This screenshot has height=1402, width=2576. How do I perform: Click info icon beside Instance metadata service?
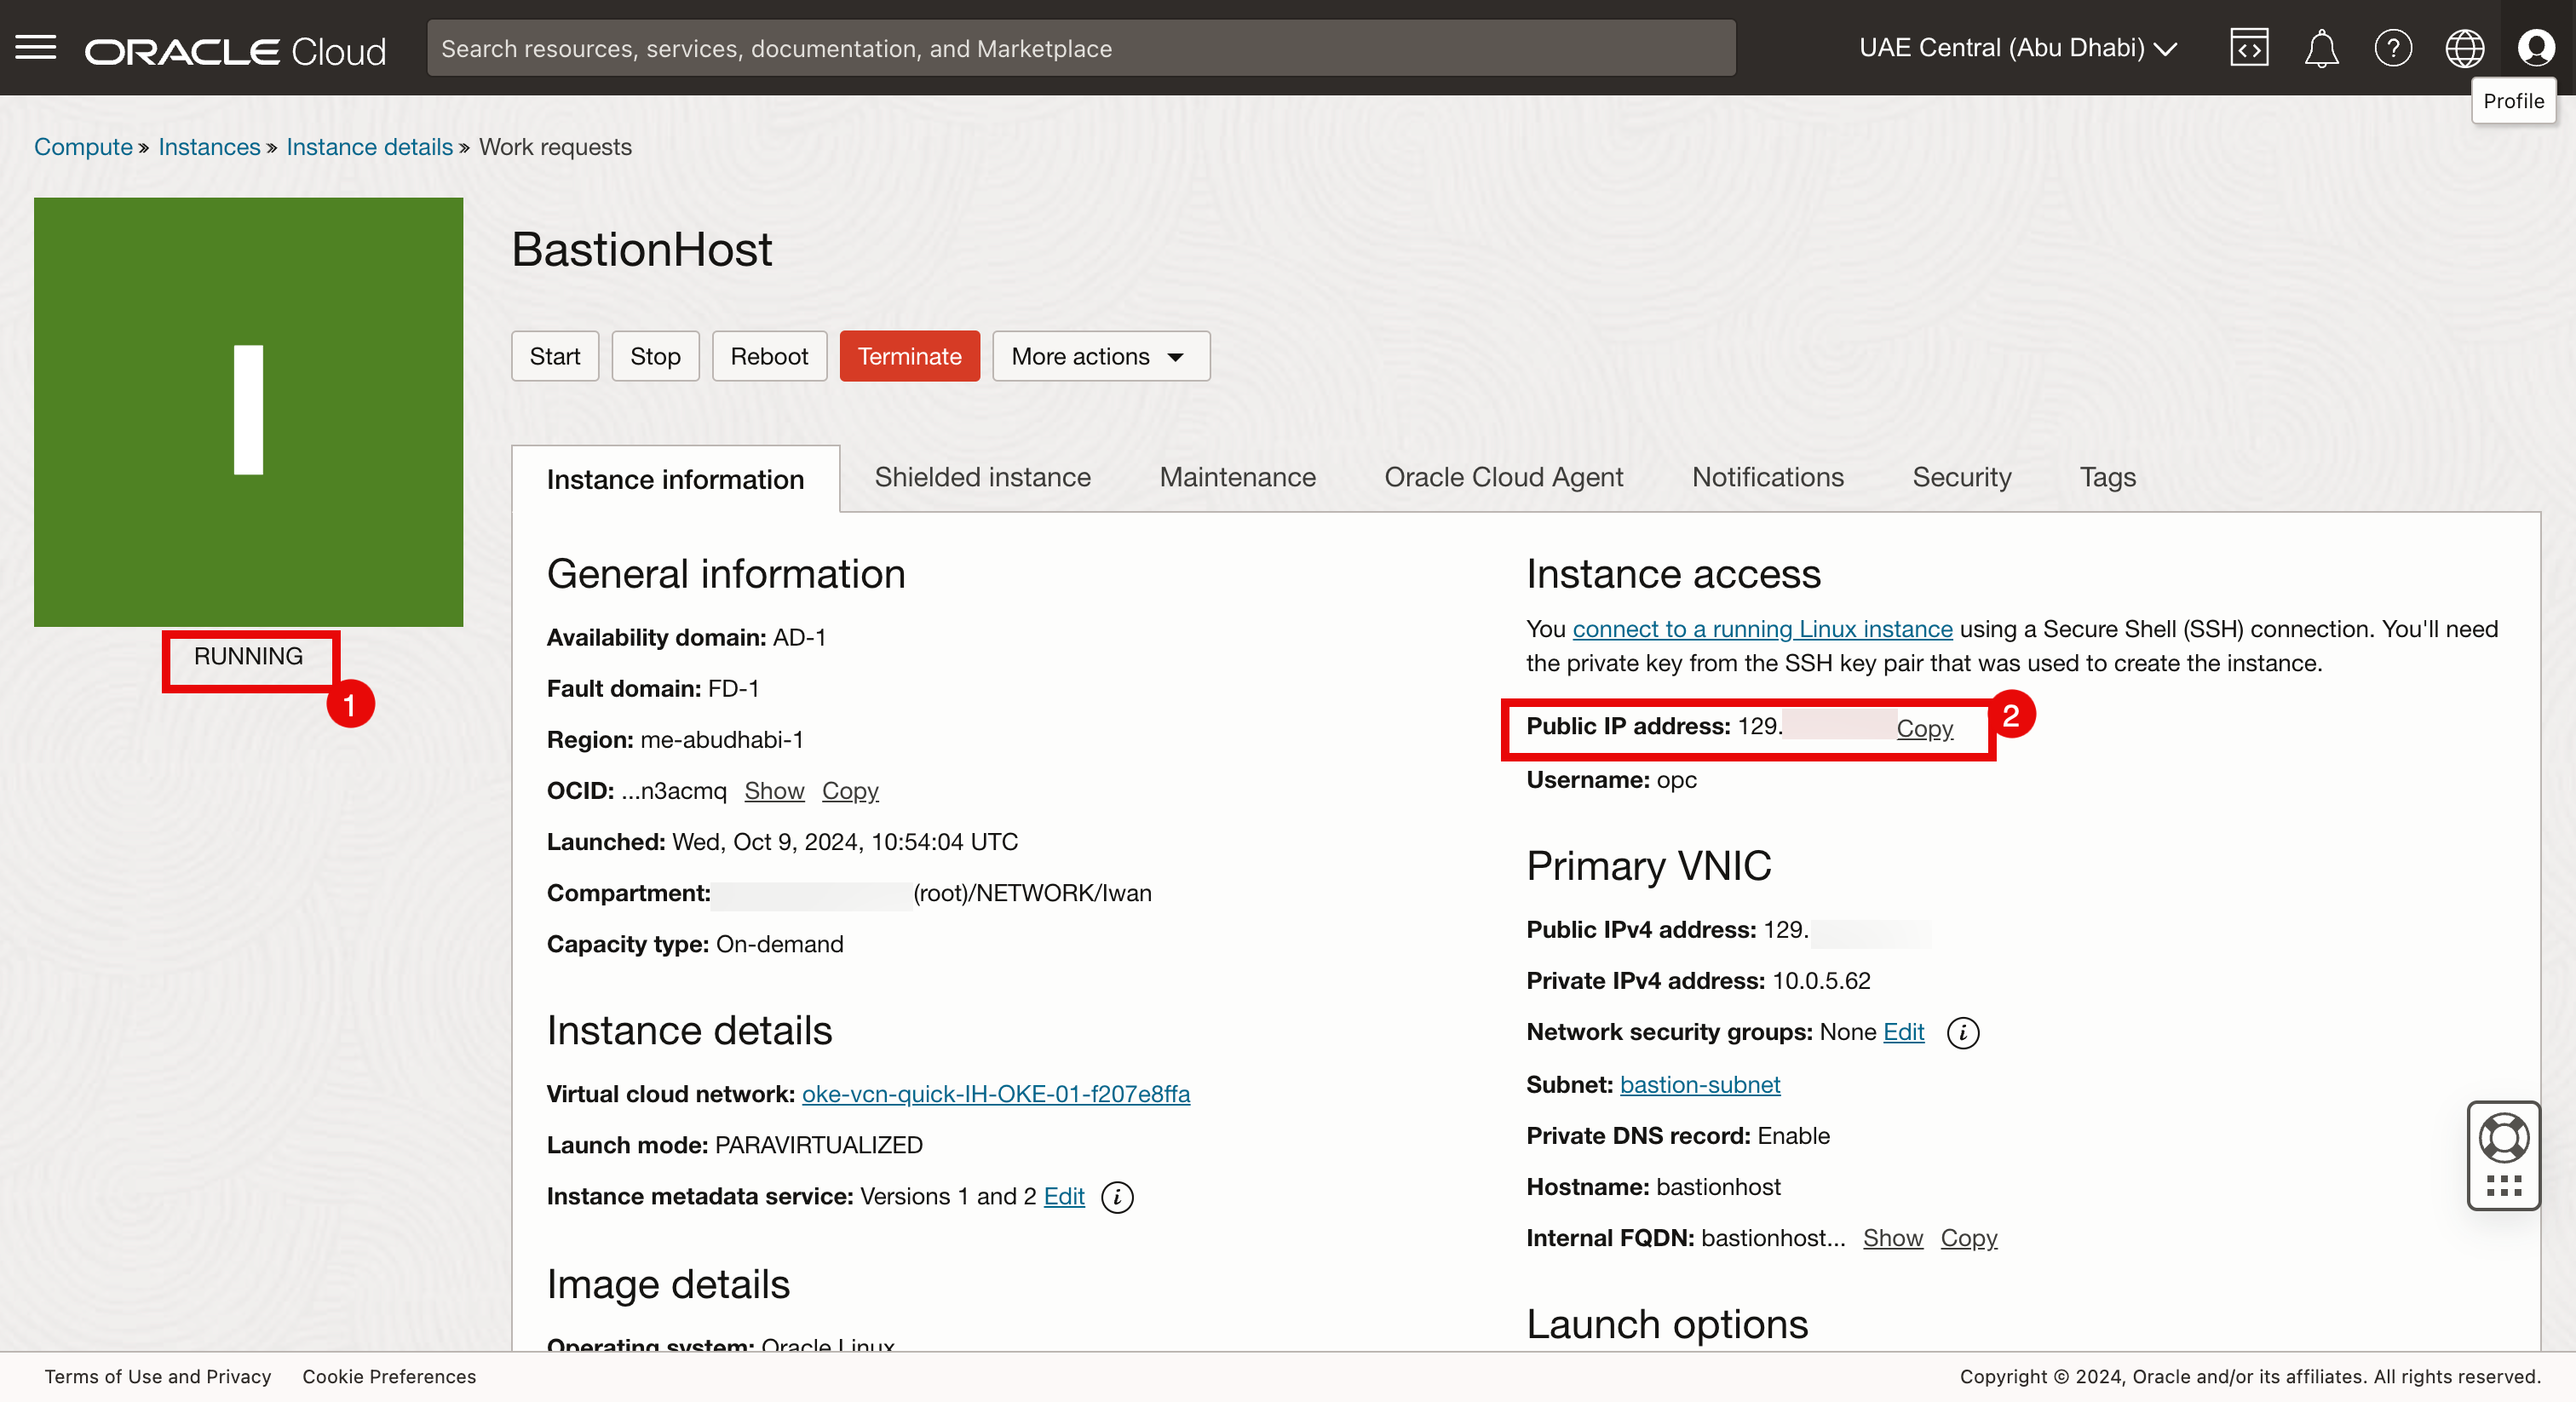(1116, 1197)
